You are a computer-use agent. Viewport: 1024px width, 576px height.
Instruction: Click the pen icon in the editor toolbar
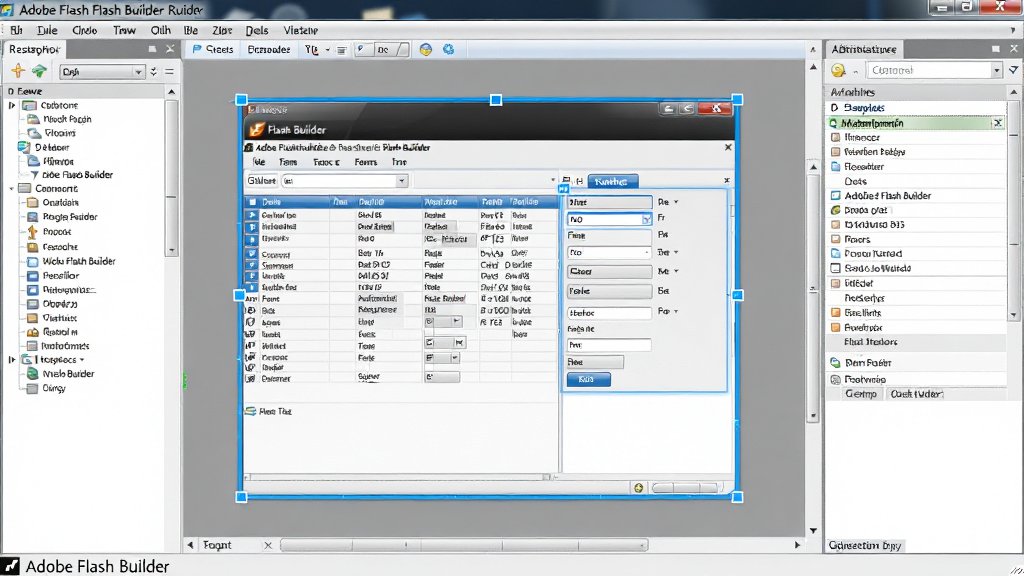point(361,49)
